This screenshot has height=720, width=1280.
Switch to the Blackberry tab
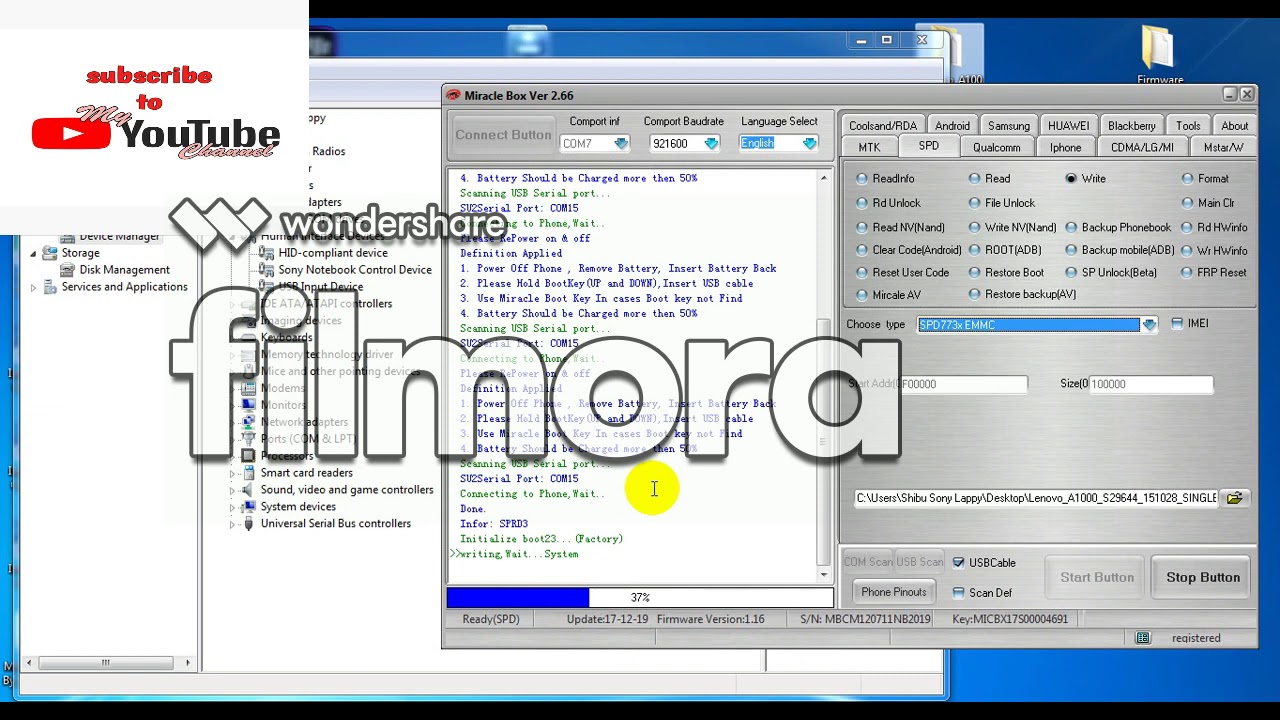pos(1131,126)
